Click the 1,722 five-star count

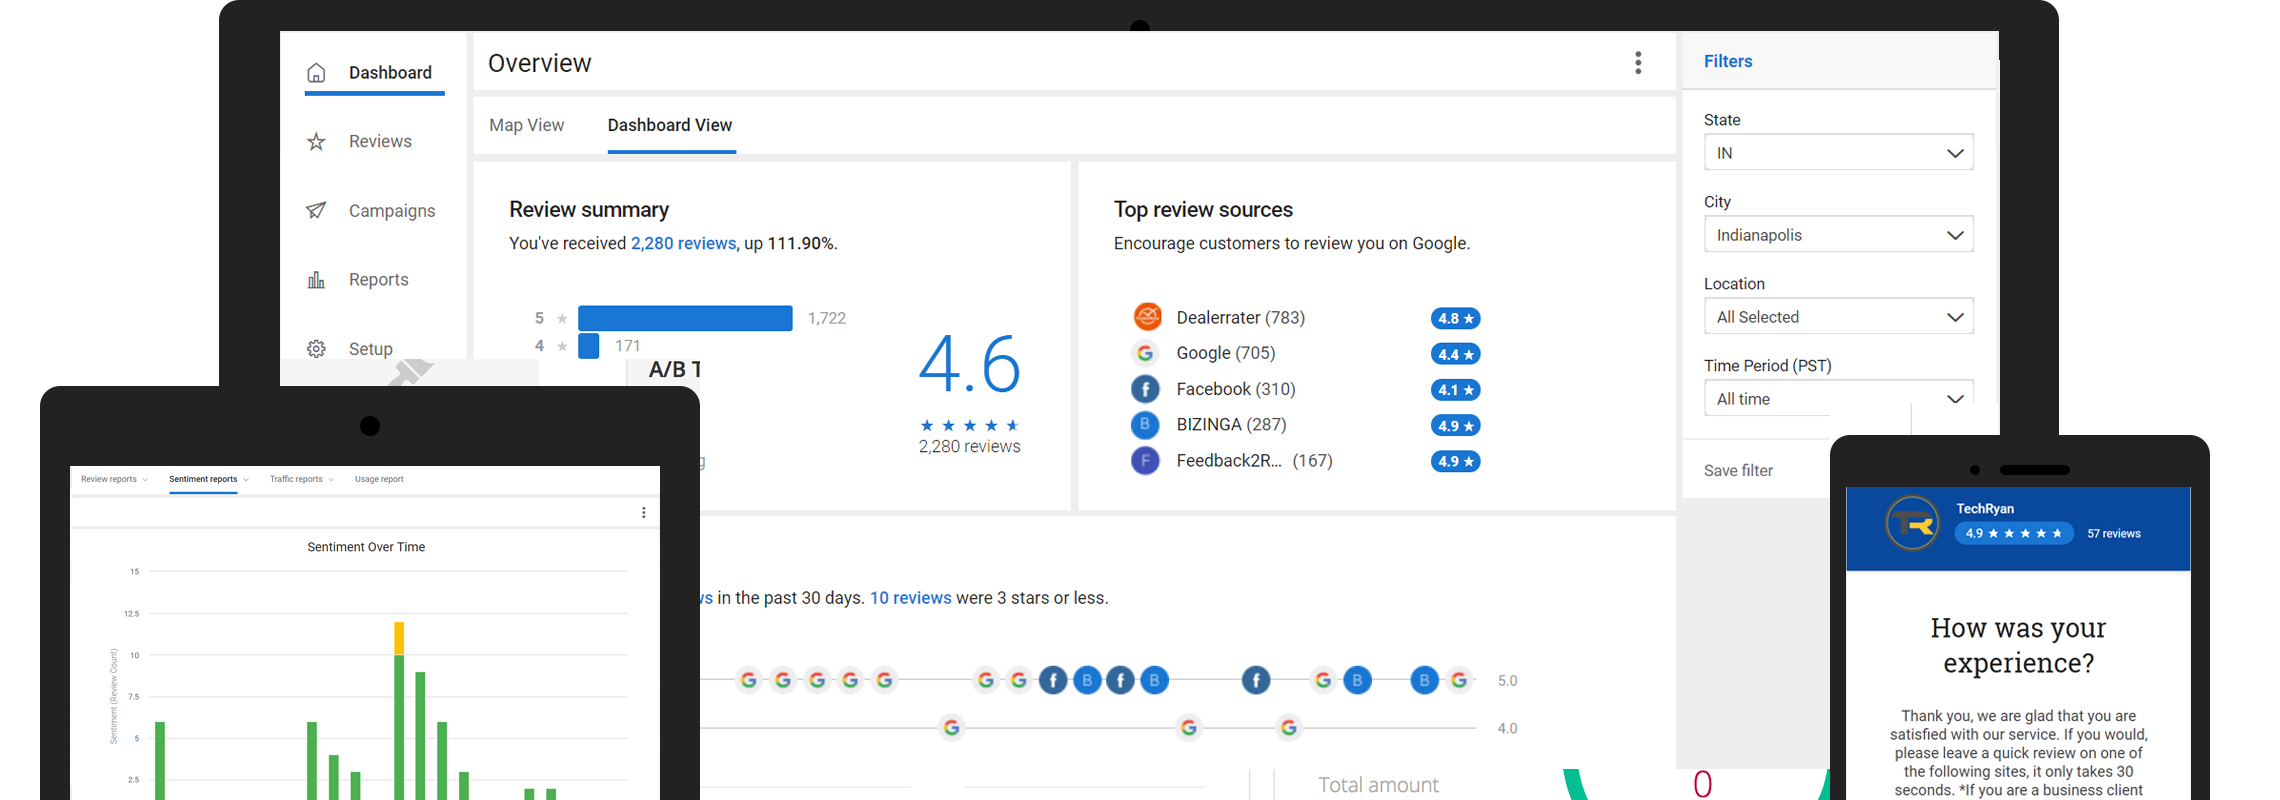[826, 318]
